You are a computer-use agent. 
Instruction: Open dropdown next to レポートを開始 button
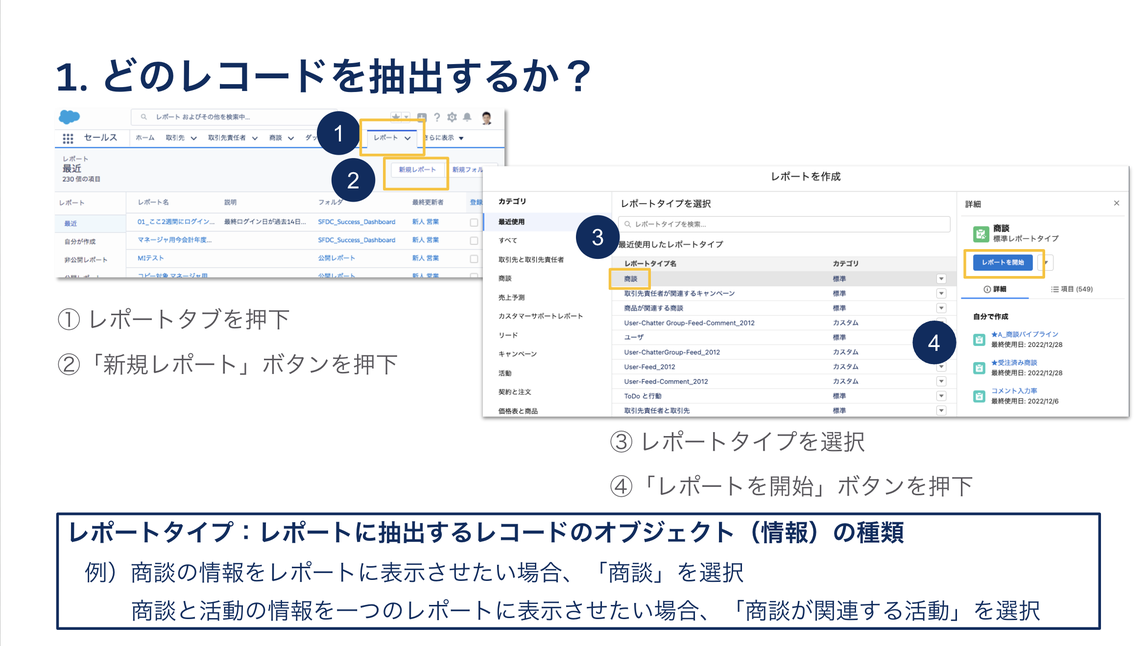(1046, 262)
